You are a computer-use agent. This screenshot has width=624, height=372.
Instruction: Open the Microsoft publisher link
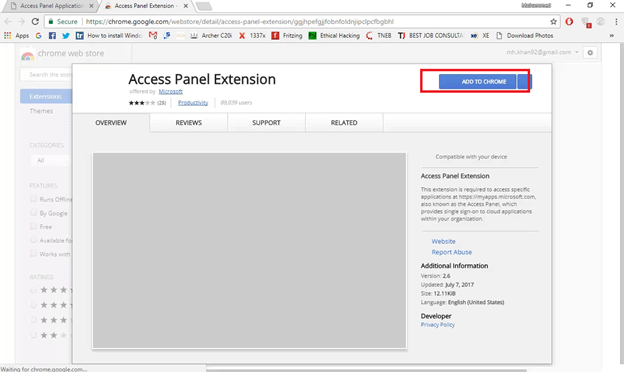pos(170,91)
